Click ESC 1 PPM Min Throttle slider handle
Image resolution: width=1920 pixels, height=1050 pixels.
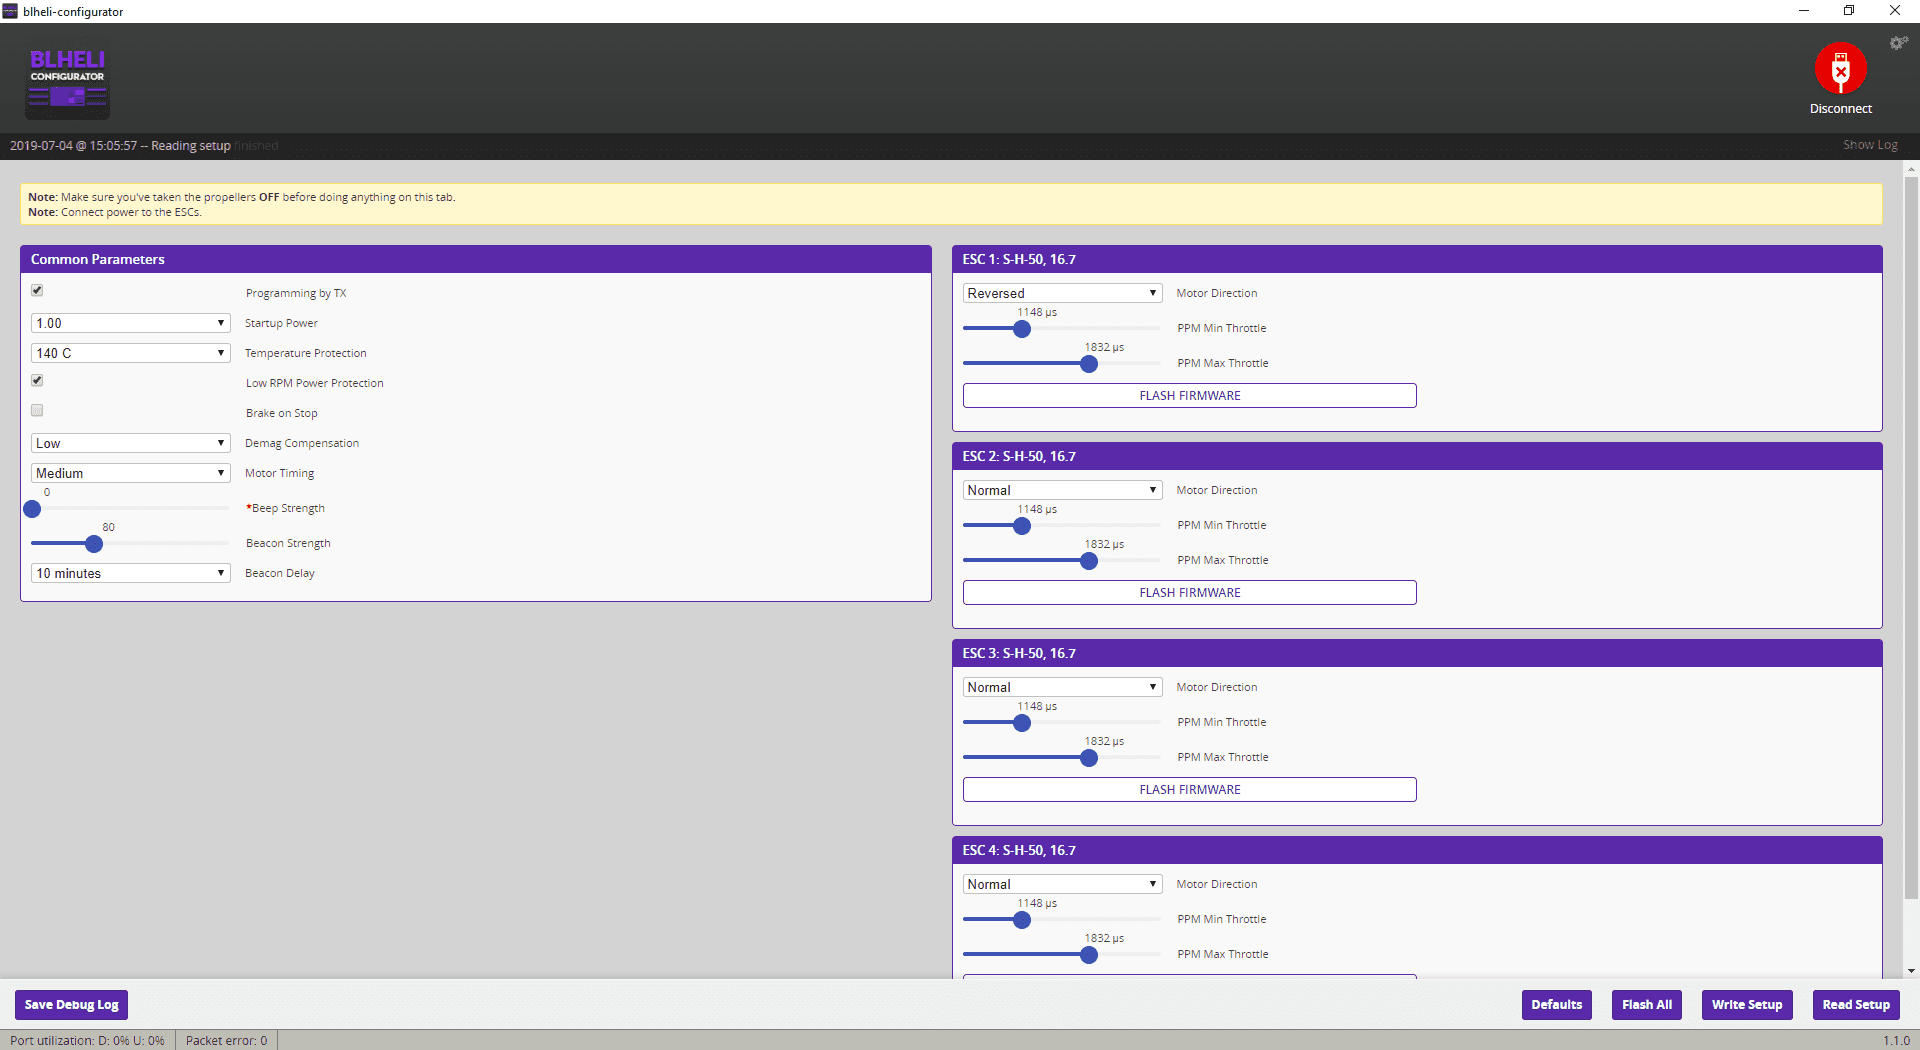1022,329
